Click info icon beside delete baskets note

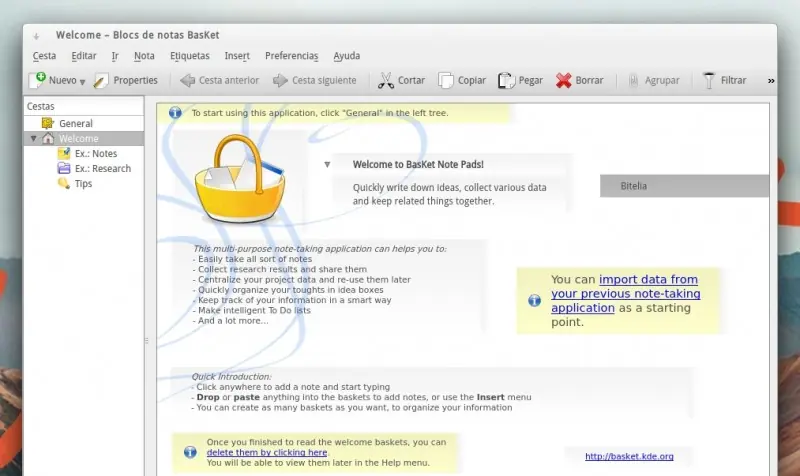[190, 452]
